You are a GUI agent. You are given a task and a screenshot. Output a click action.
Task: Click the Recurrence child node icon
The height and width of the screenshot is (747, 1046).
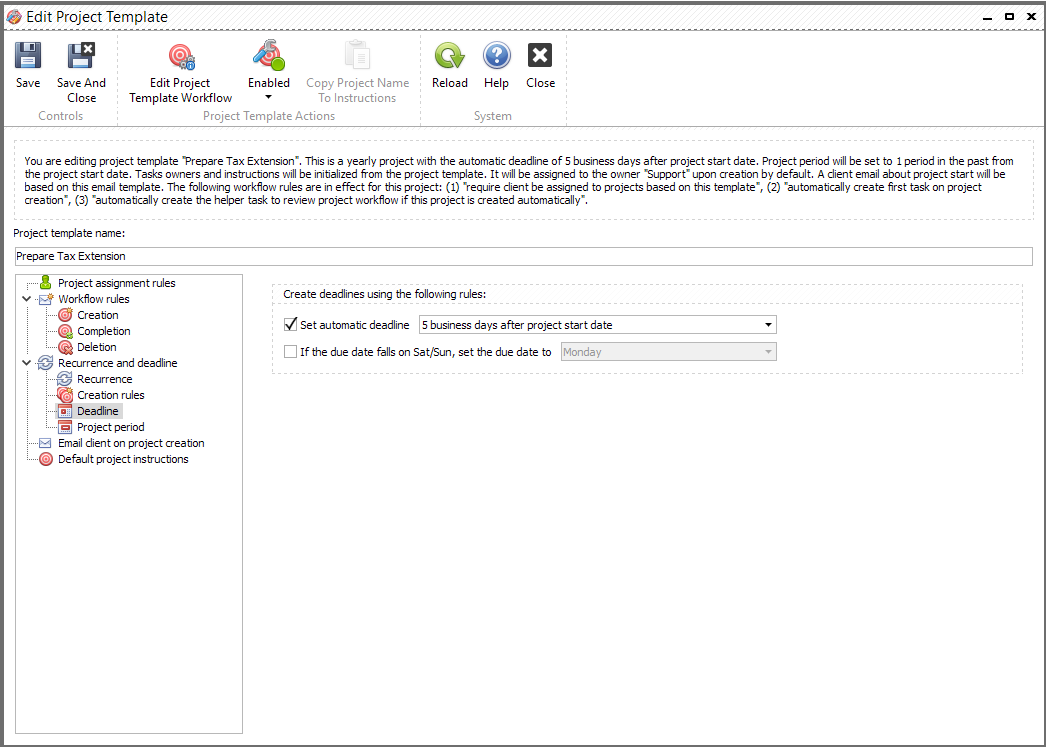click(65, 379)
